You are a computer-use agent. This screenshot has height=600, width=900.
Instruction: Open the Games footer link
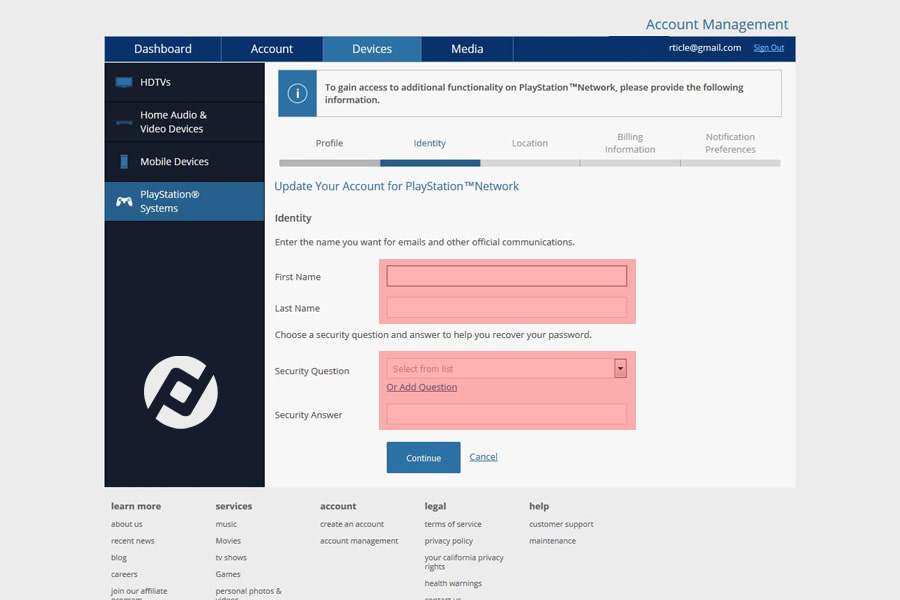click(x=228, y=574)
